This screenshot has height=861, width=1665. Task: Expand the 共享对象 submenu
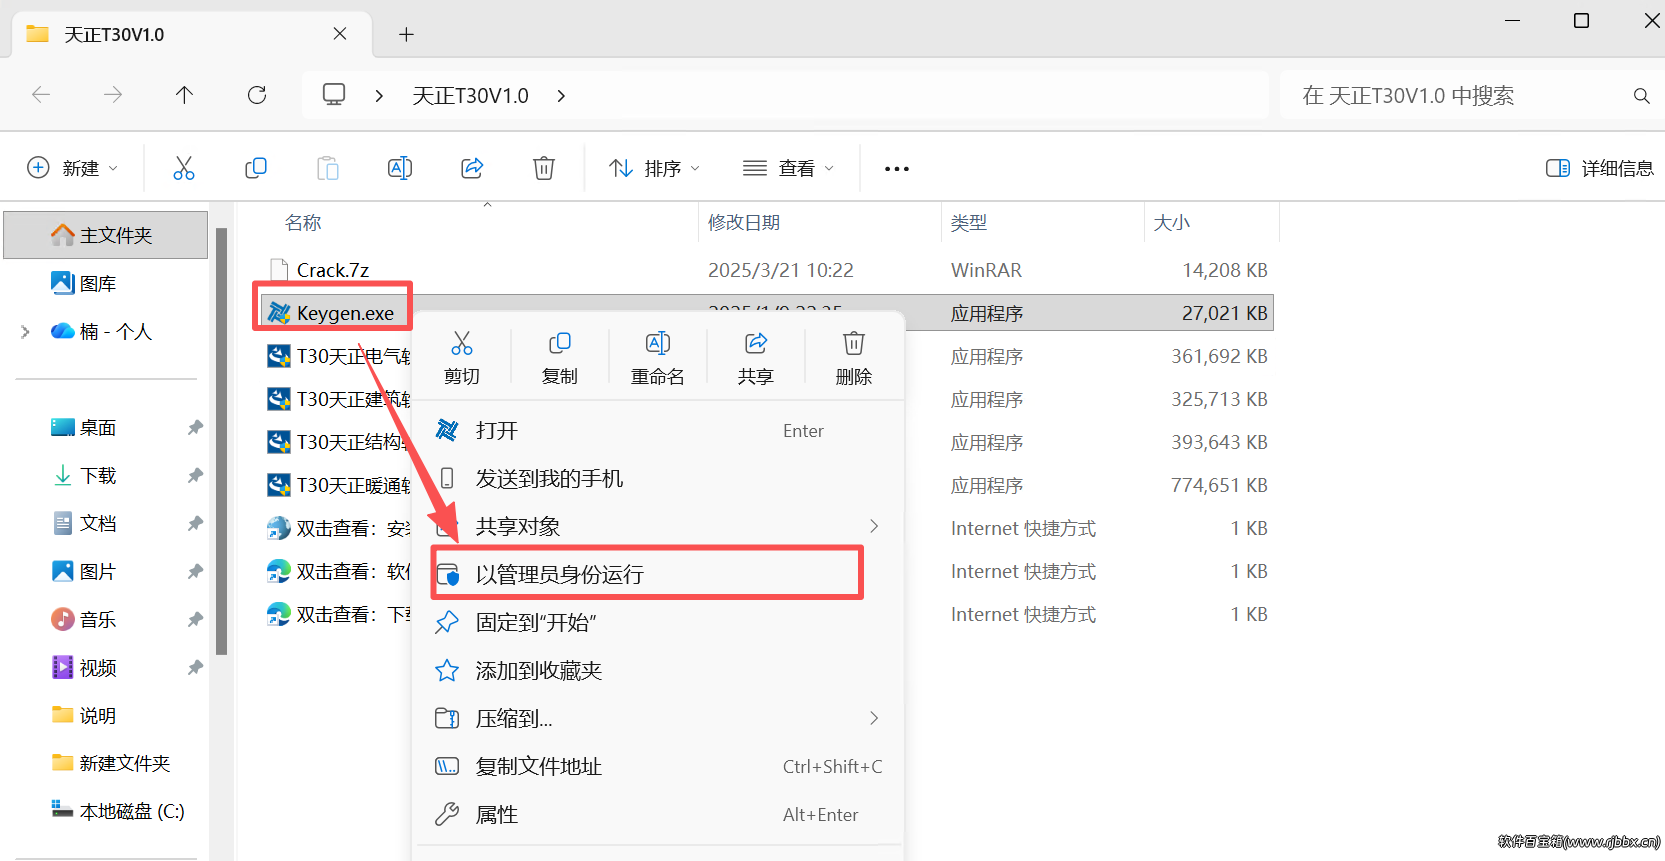tap(874, 526)
